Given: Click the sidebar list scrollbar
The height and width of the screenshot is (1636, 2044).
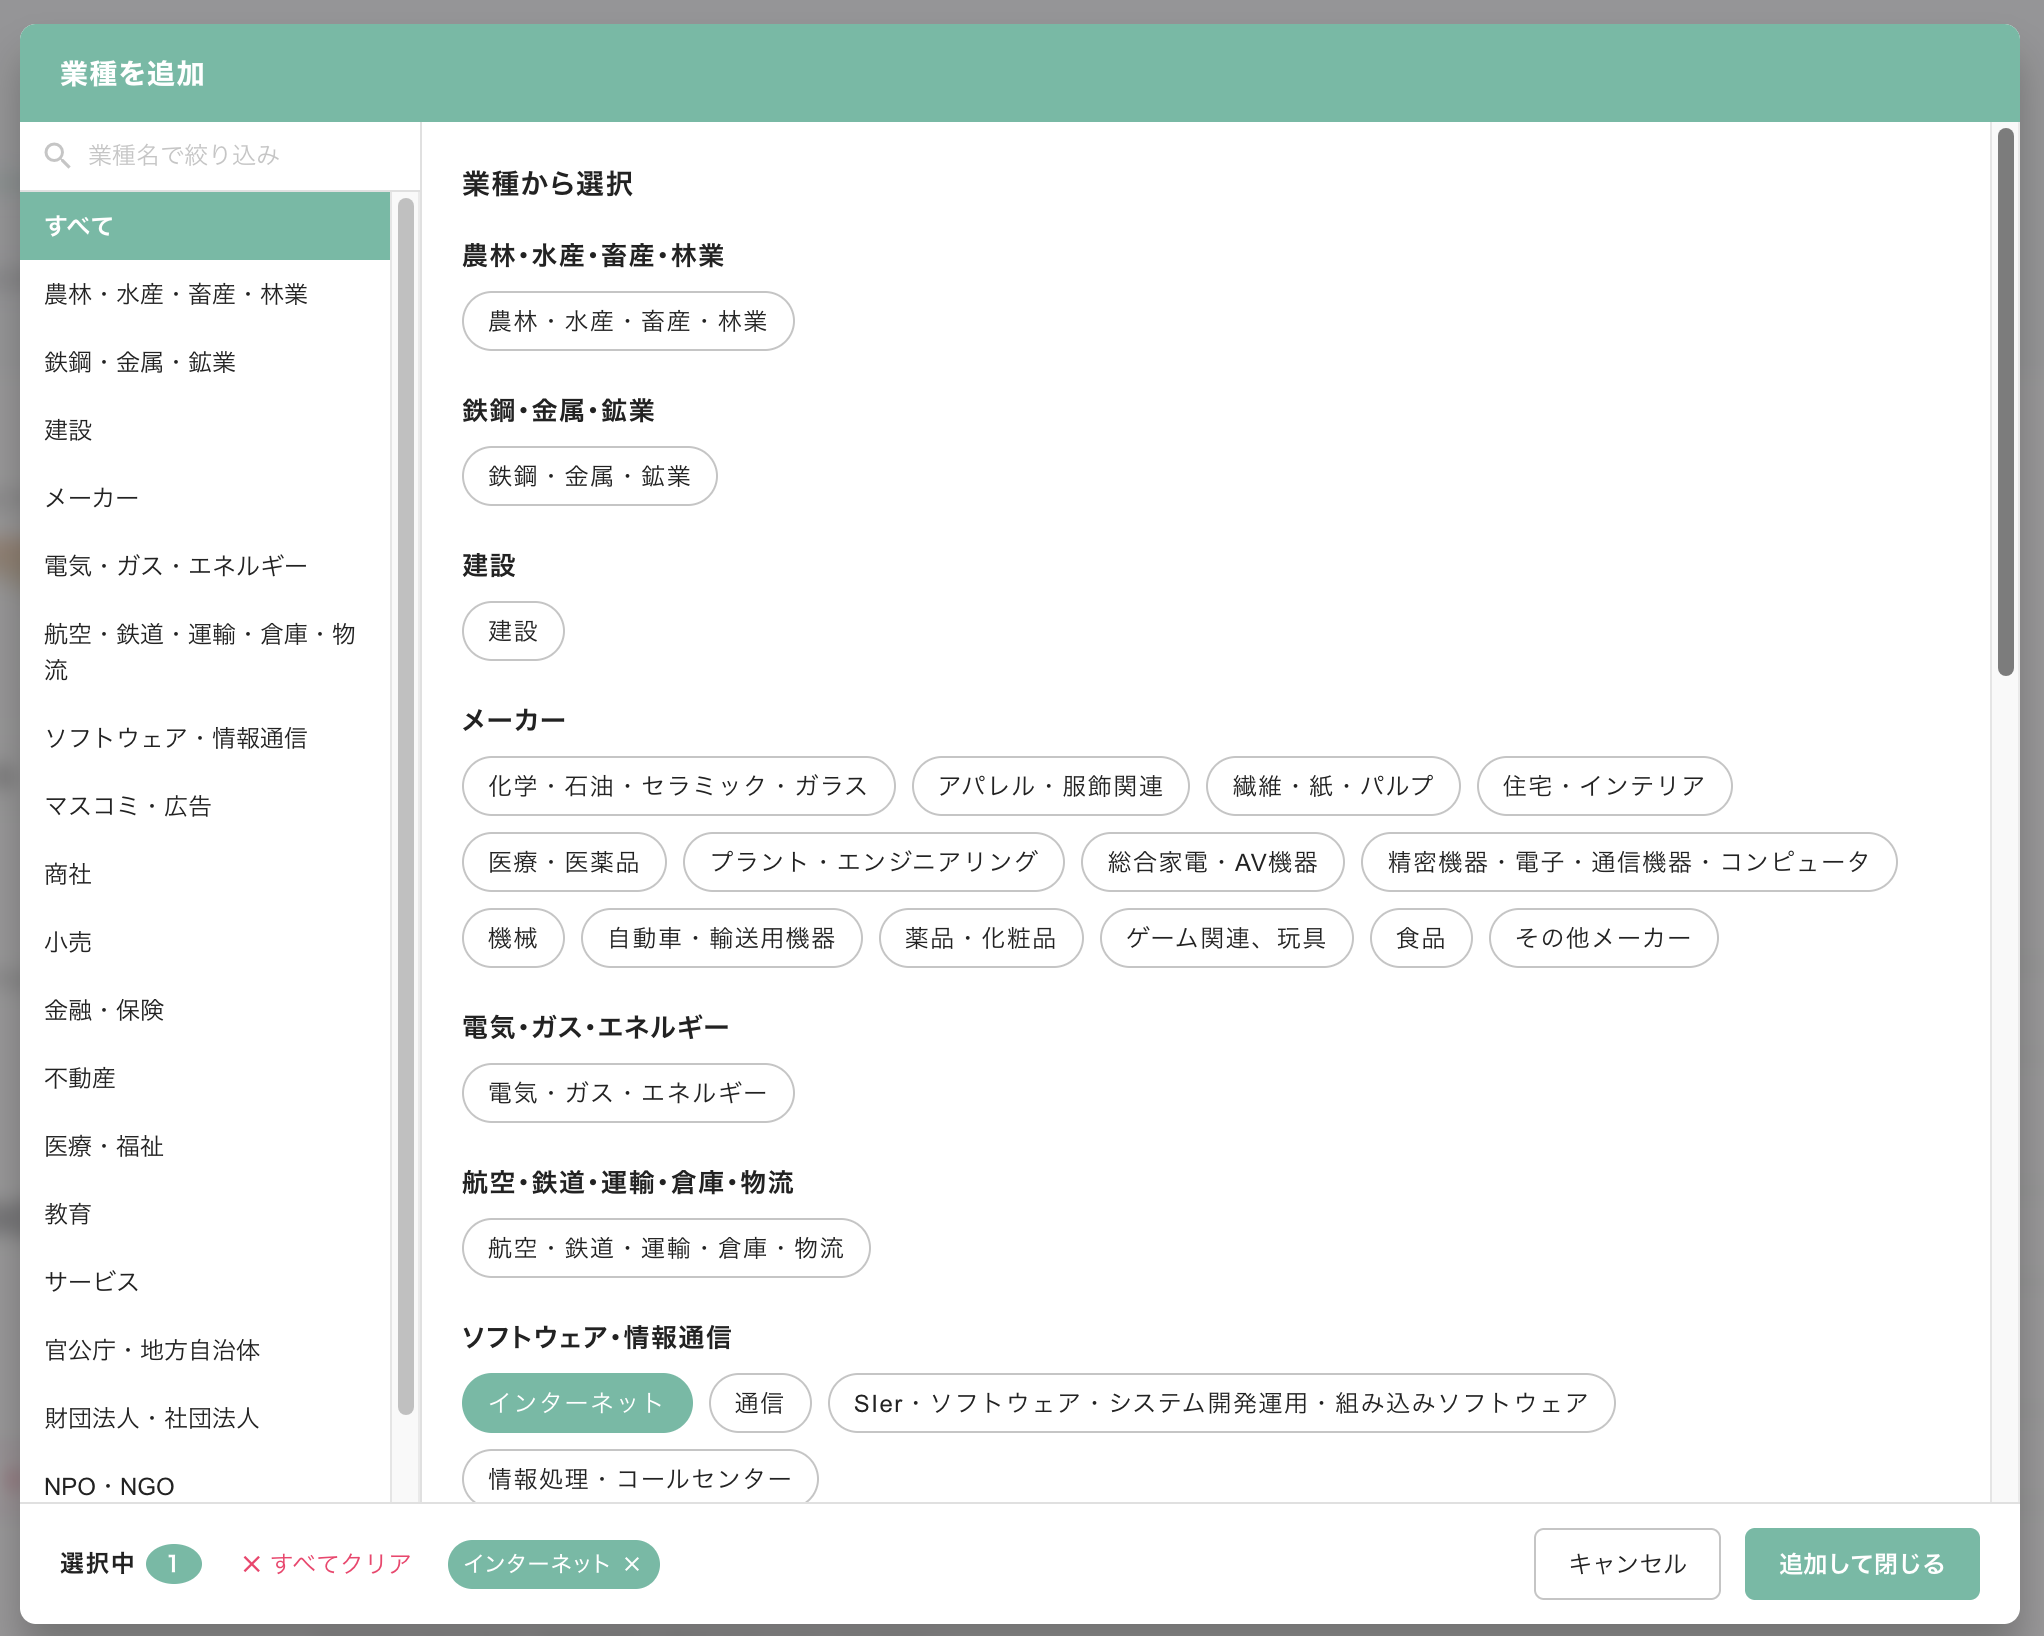Looking at the screenshot, I should pyautogui.click(x=405, y=806).
